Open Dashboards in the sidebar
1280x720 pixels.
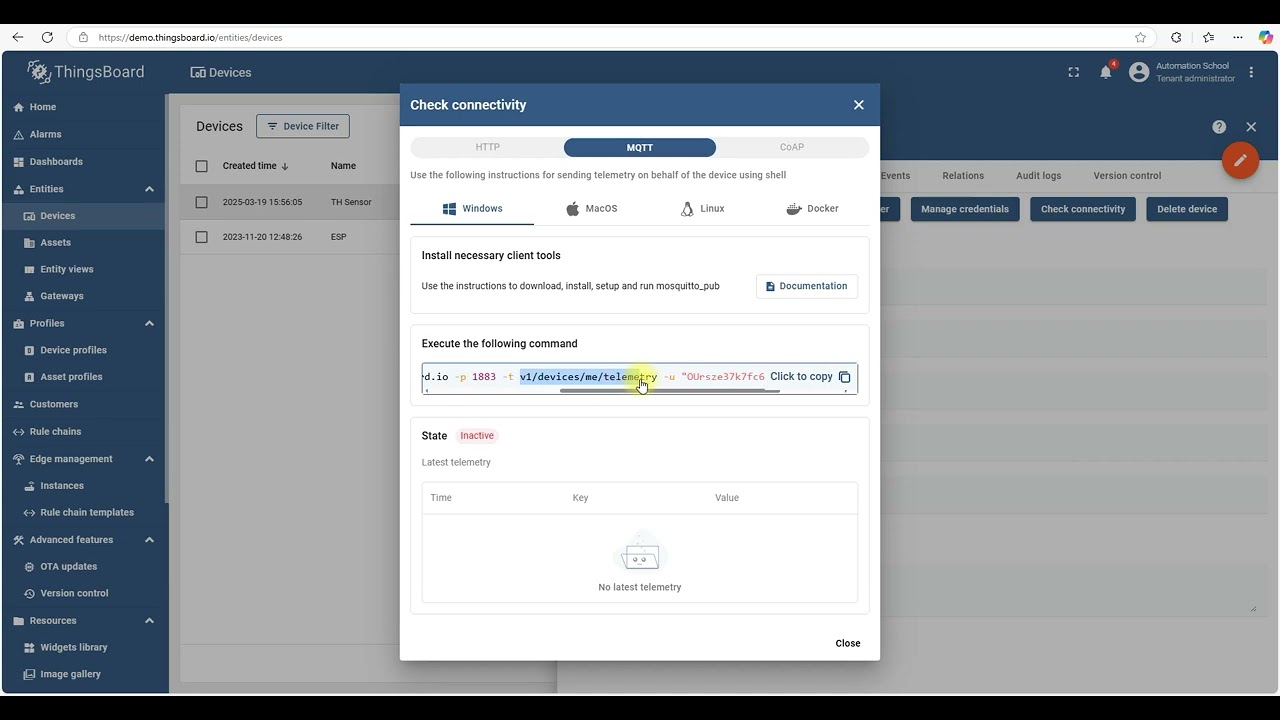pos(84,162)
